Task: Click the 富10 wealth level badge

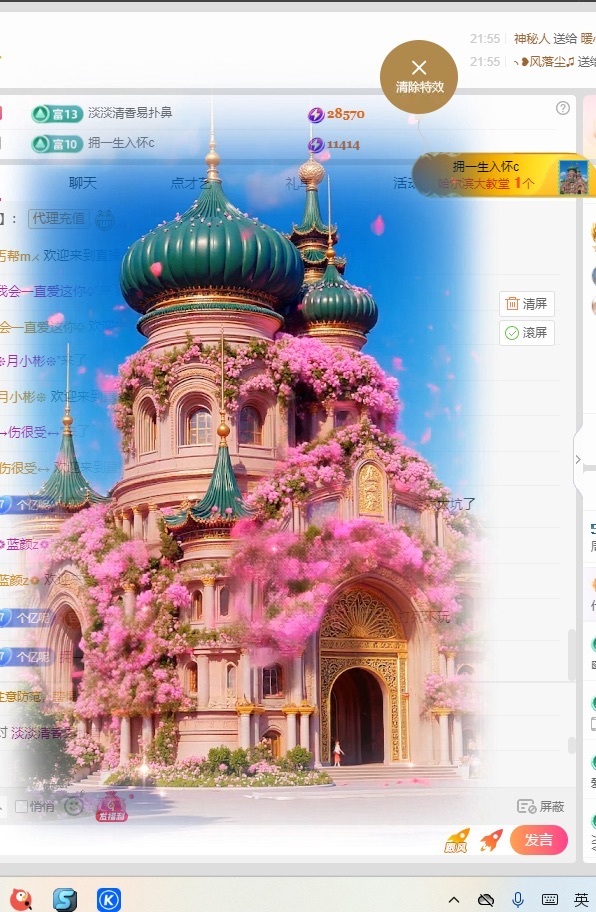Action: pos(57,144)
